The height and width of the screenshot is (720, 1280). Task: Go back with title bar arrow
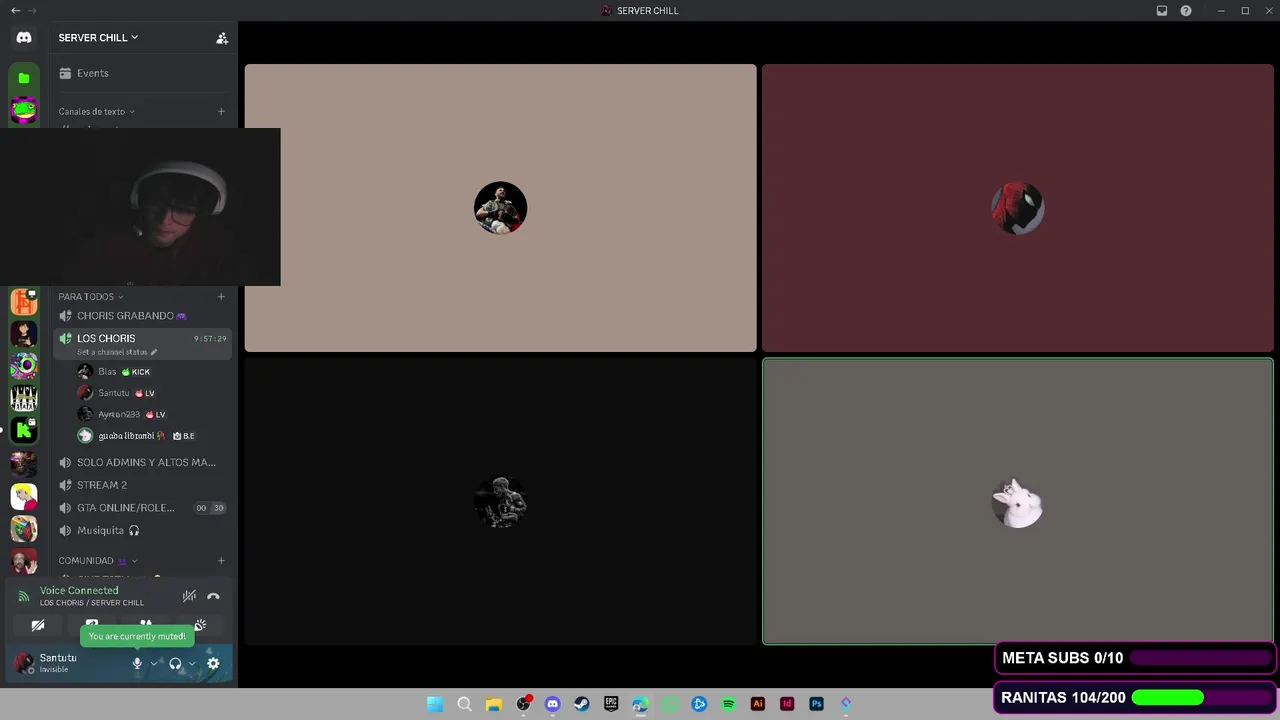[x=15, y=11]
